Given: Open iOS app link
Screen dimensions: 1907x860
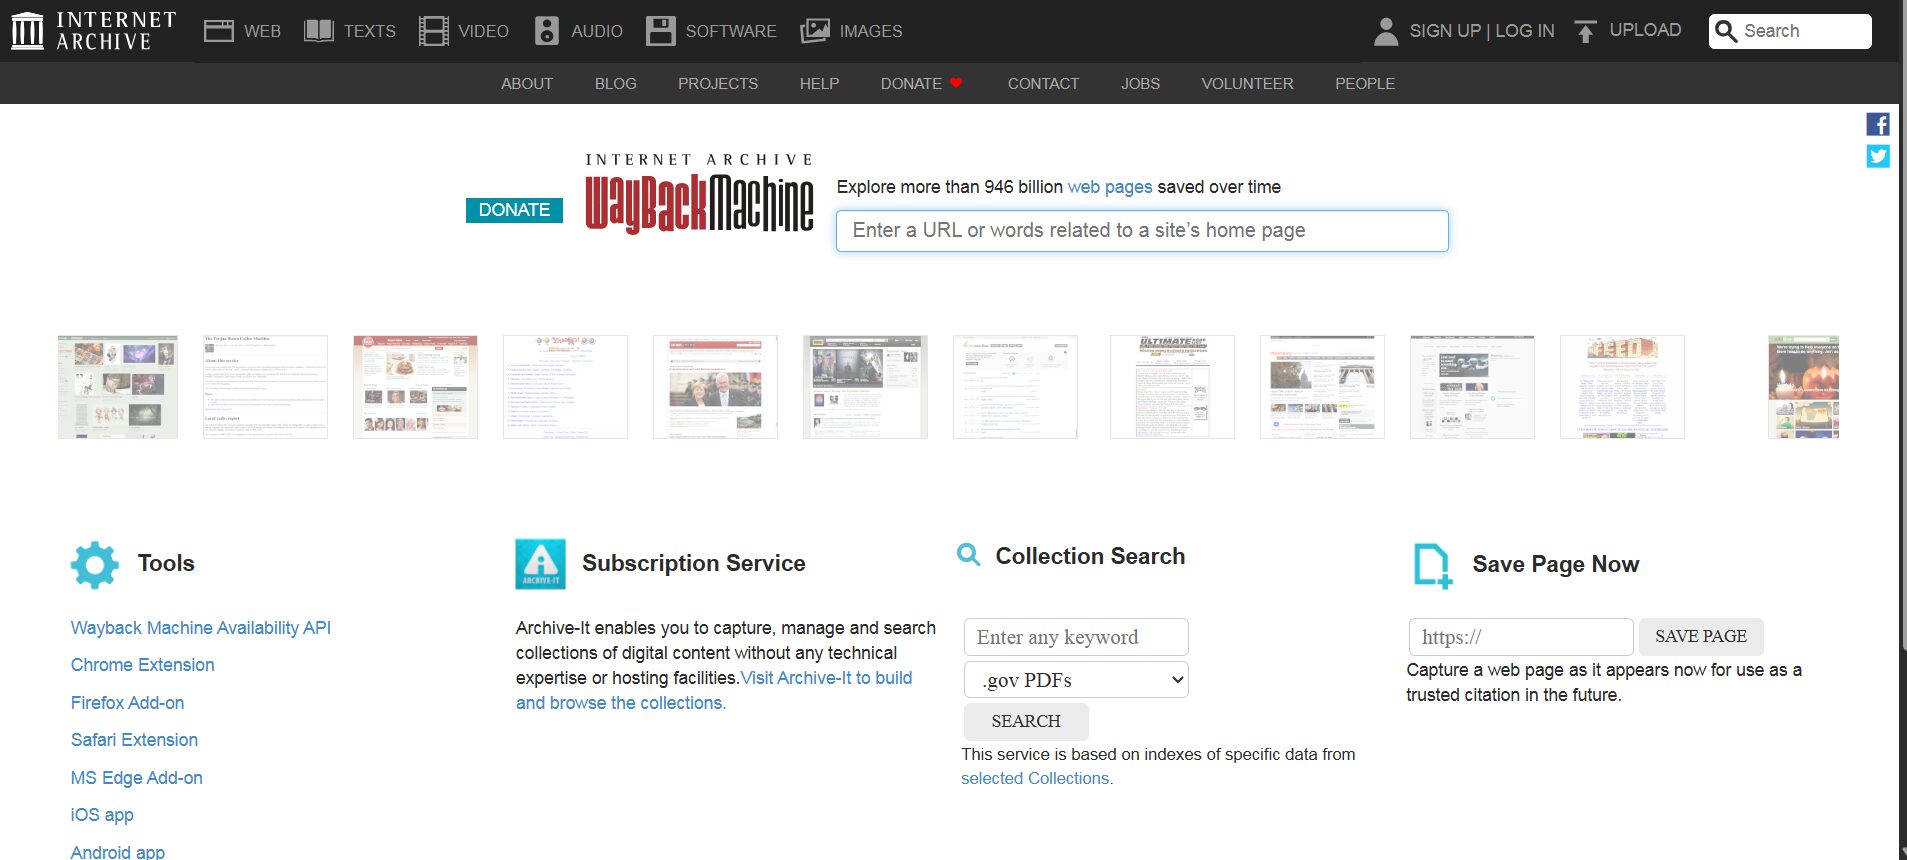Looking at the screenshot, I should (102, 815).
